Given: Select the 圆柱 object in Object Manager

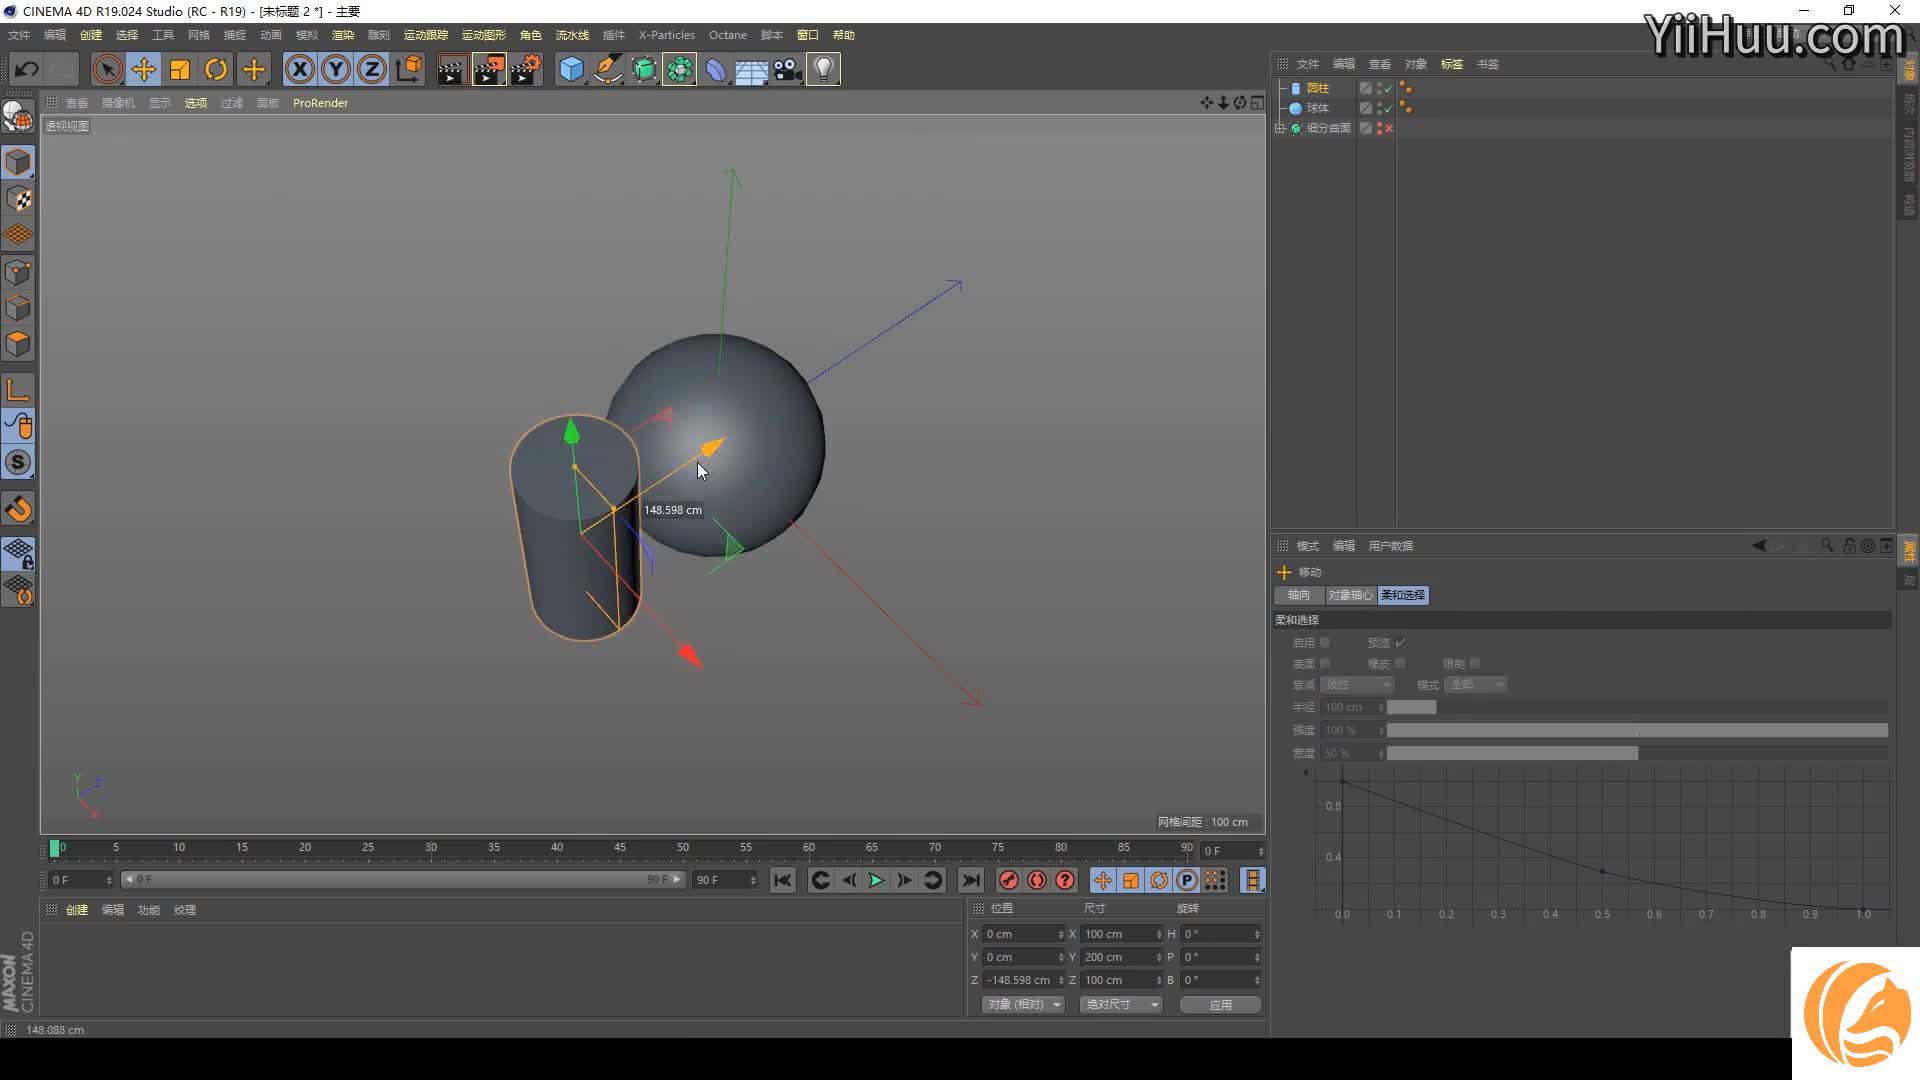Looking at the screenshot, I should (x=1317, y=88).
